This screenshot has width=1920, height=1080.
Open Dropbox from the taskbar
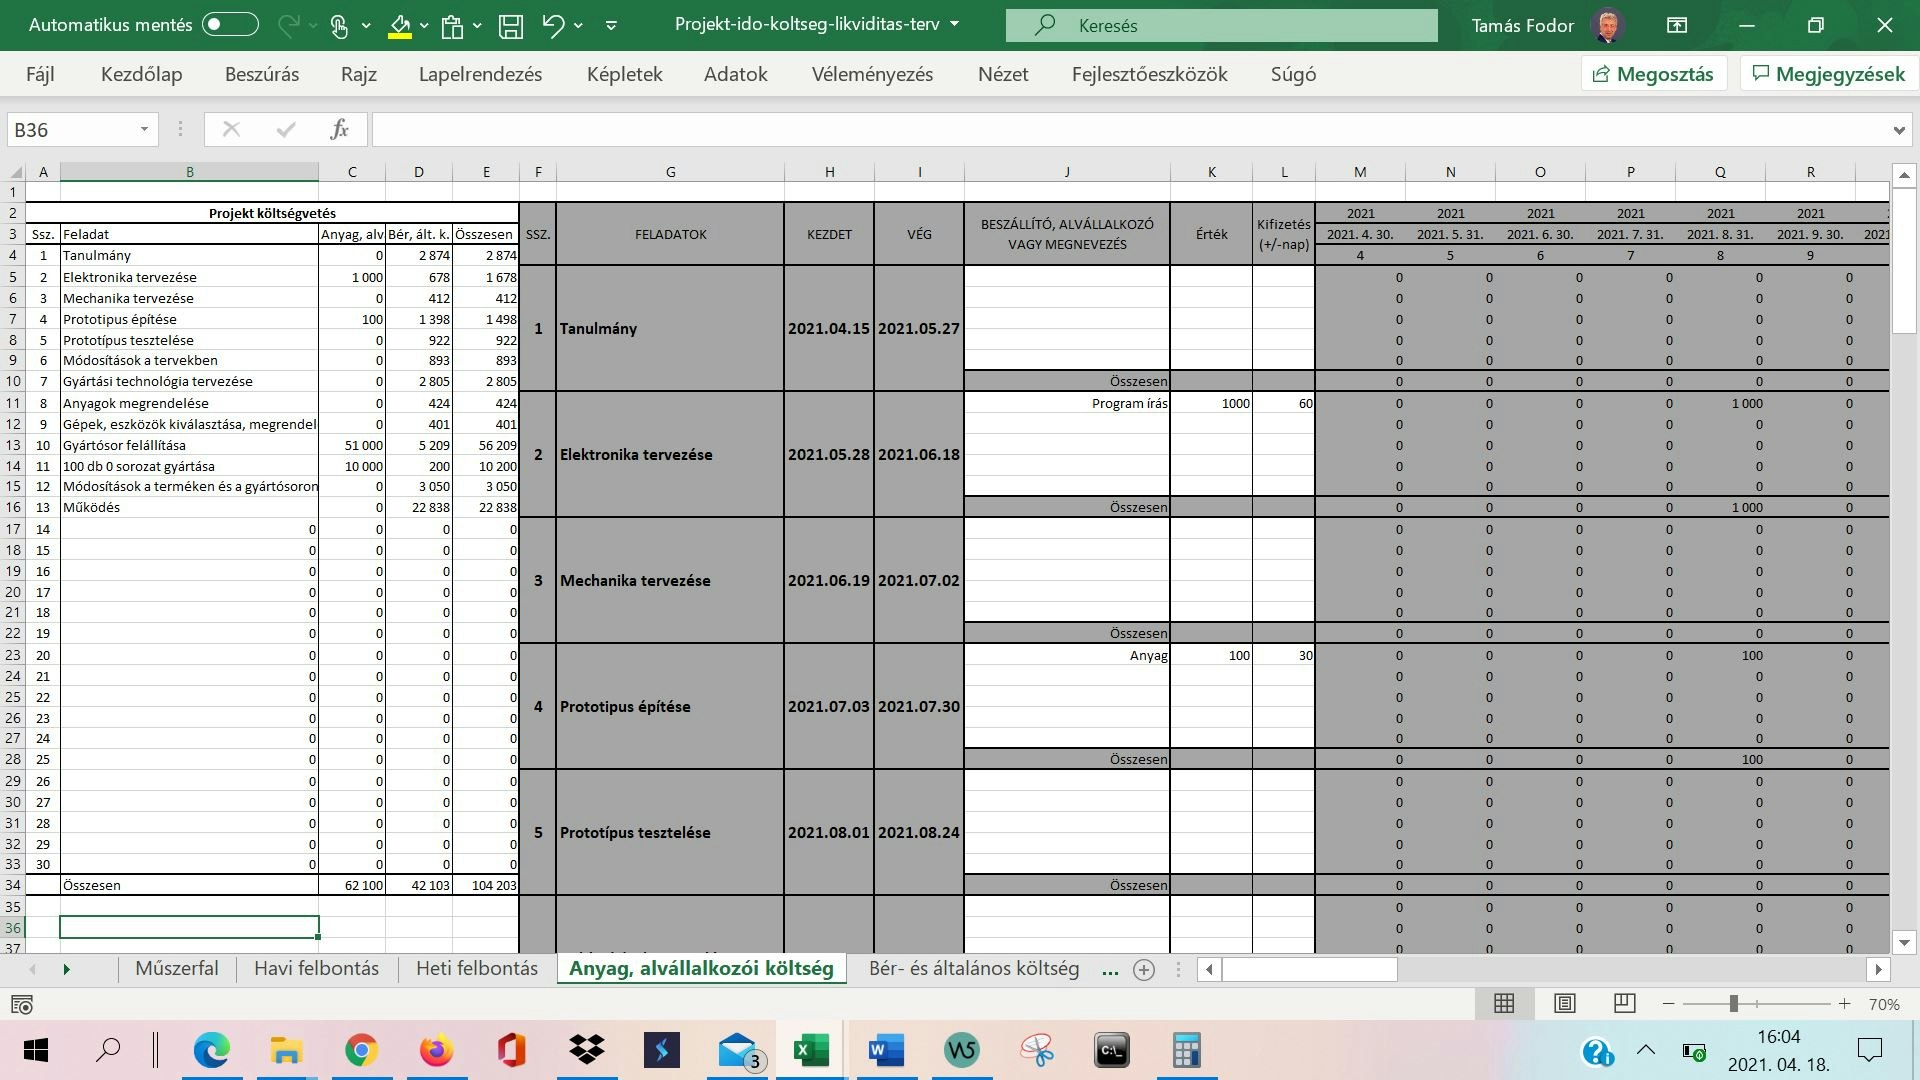pos(587,1050)
